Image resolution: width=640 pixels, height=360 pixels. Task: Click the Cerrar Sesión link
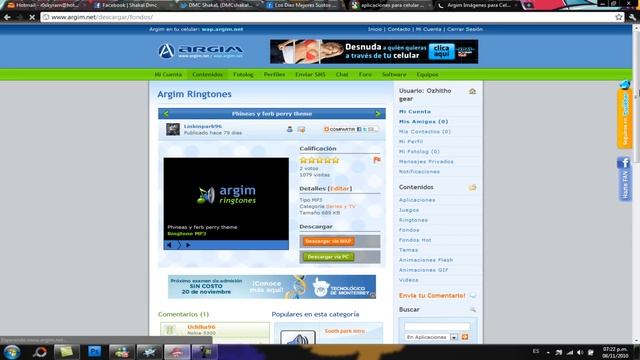coord(465,29)
